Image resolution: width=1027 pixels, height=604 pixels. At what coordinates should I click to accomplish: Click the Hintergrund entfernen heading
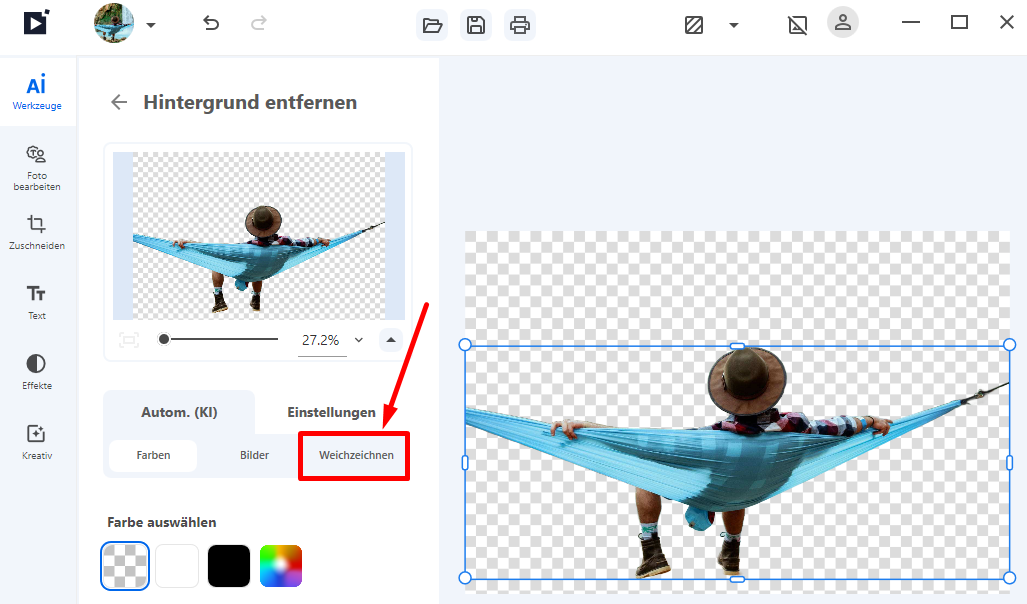tap(250, 102)
